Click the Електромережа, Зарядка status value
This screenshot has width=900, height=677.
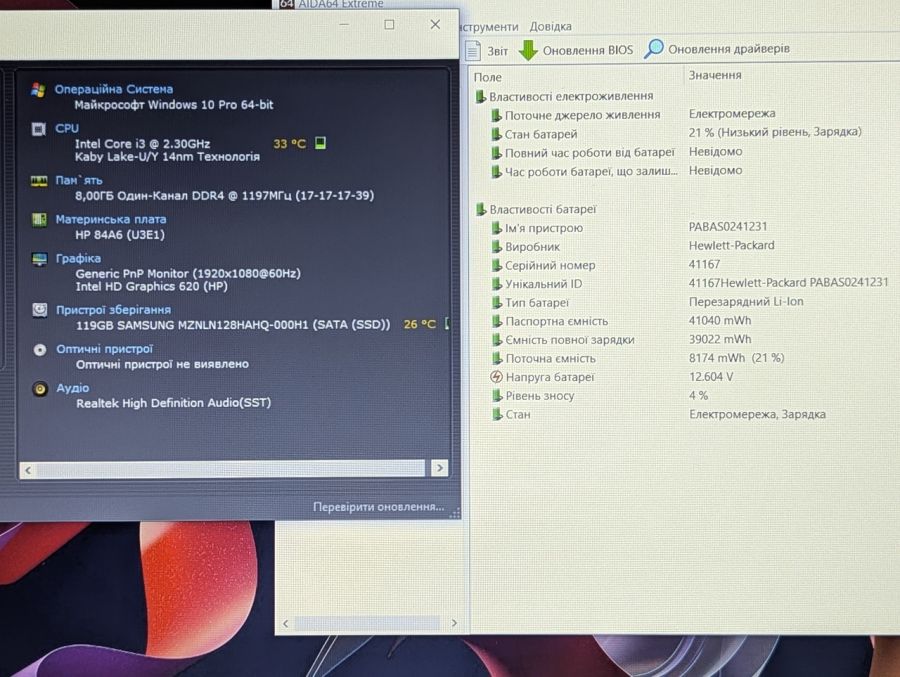click(x=758, y=414)
